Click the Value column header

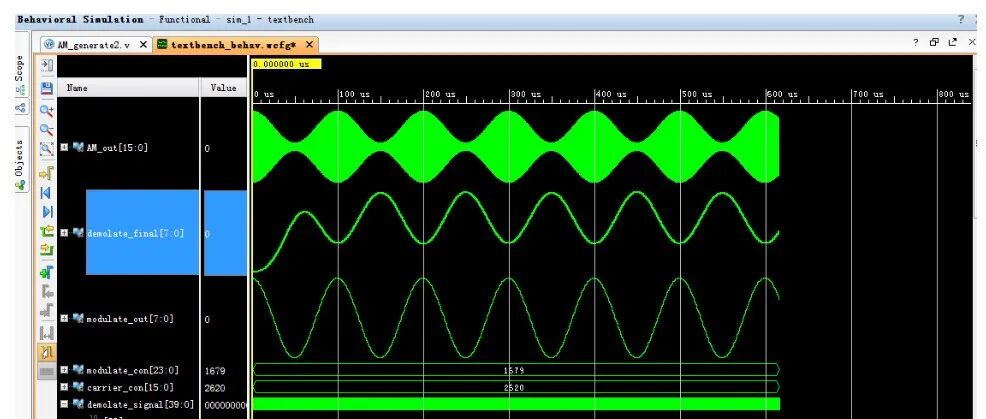(224, 88)
